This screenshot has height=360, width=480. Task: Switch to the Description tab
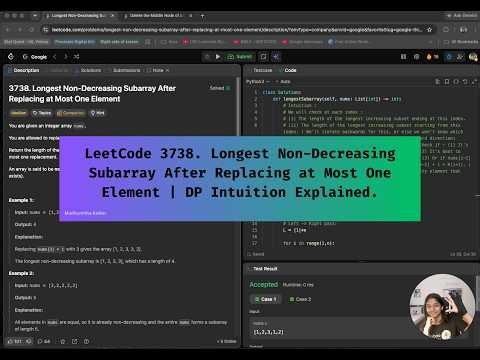click(x=23, y=70)
